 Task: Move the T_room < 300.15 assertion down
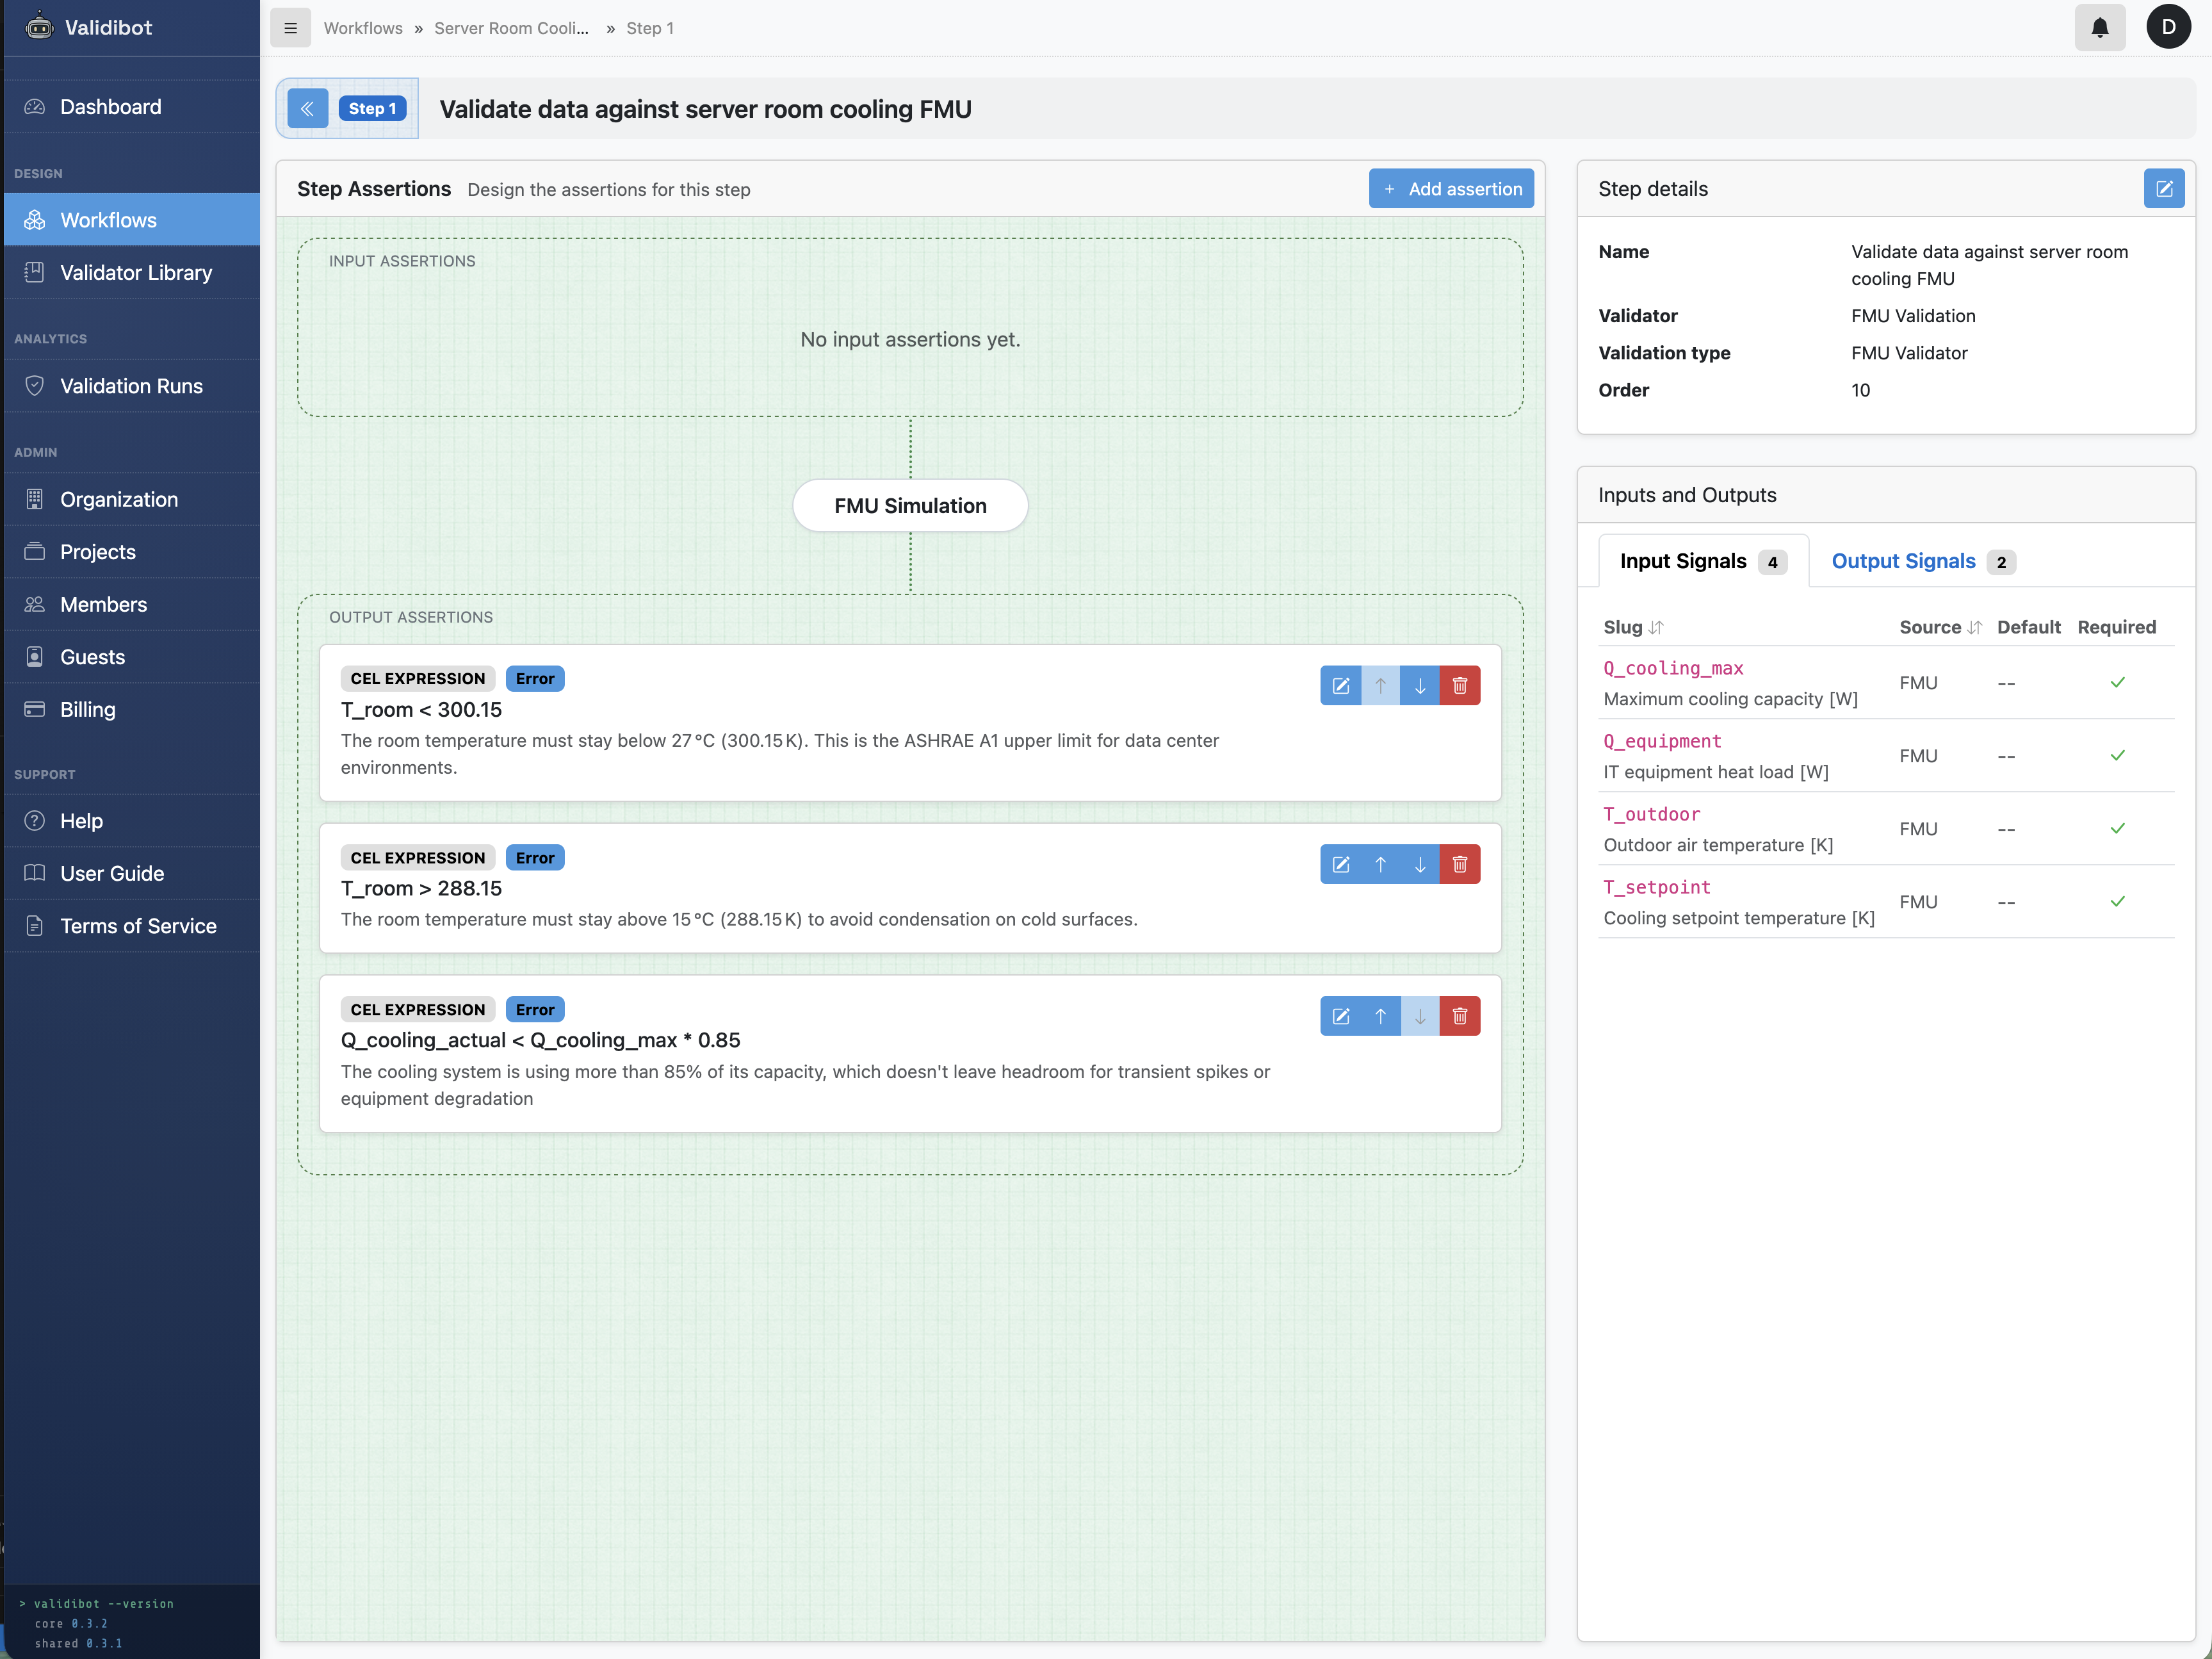[x=1420, y=685]
